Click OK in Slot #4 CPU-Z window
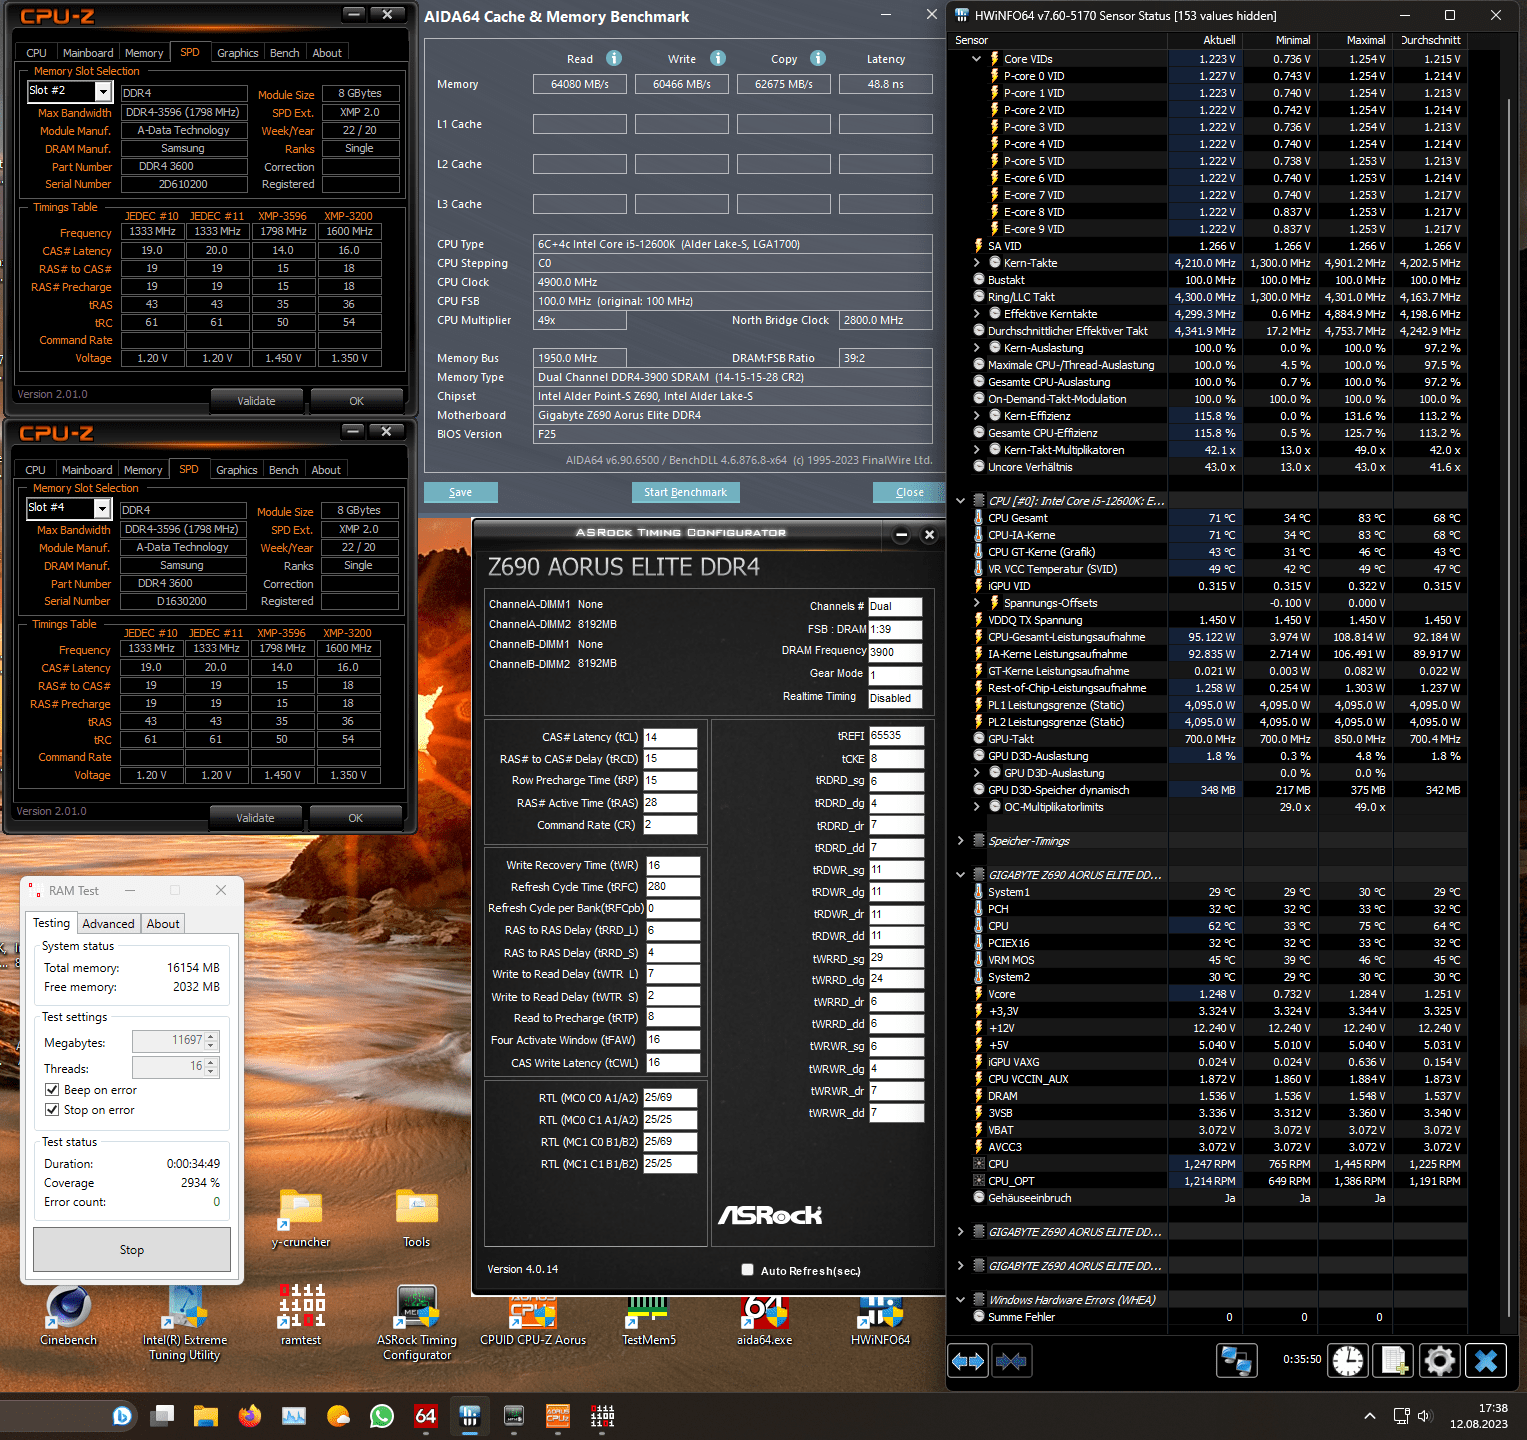 click(356, 818)
